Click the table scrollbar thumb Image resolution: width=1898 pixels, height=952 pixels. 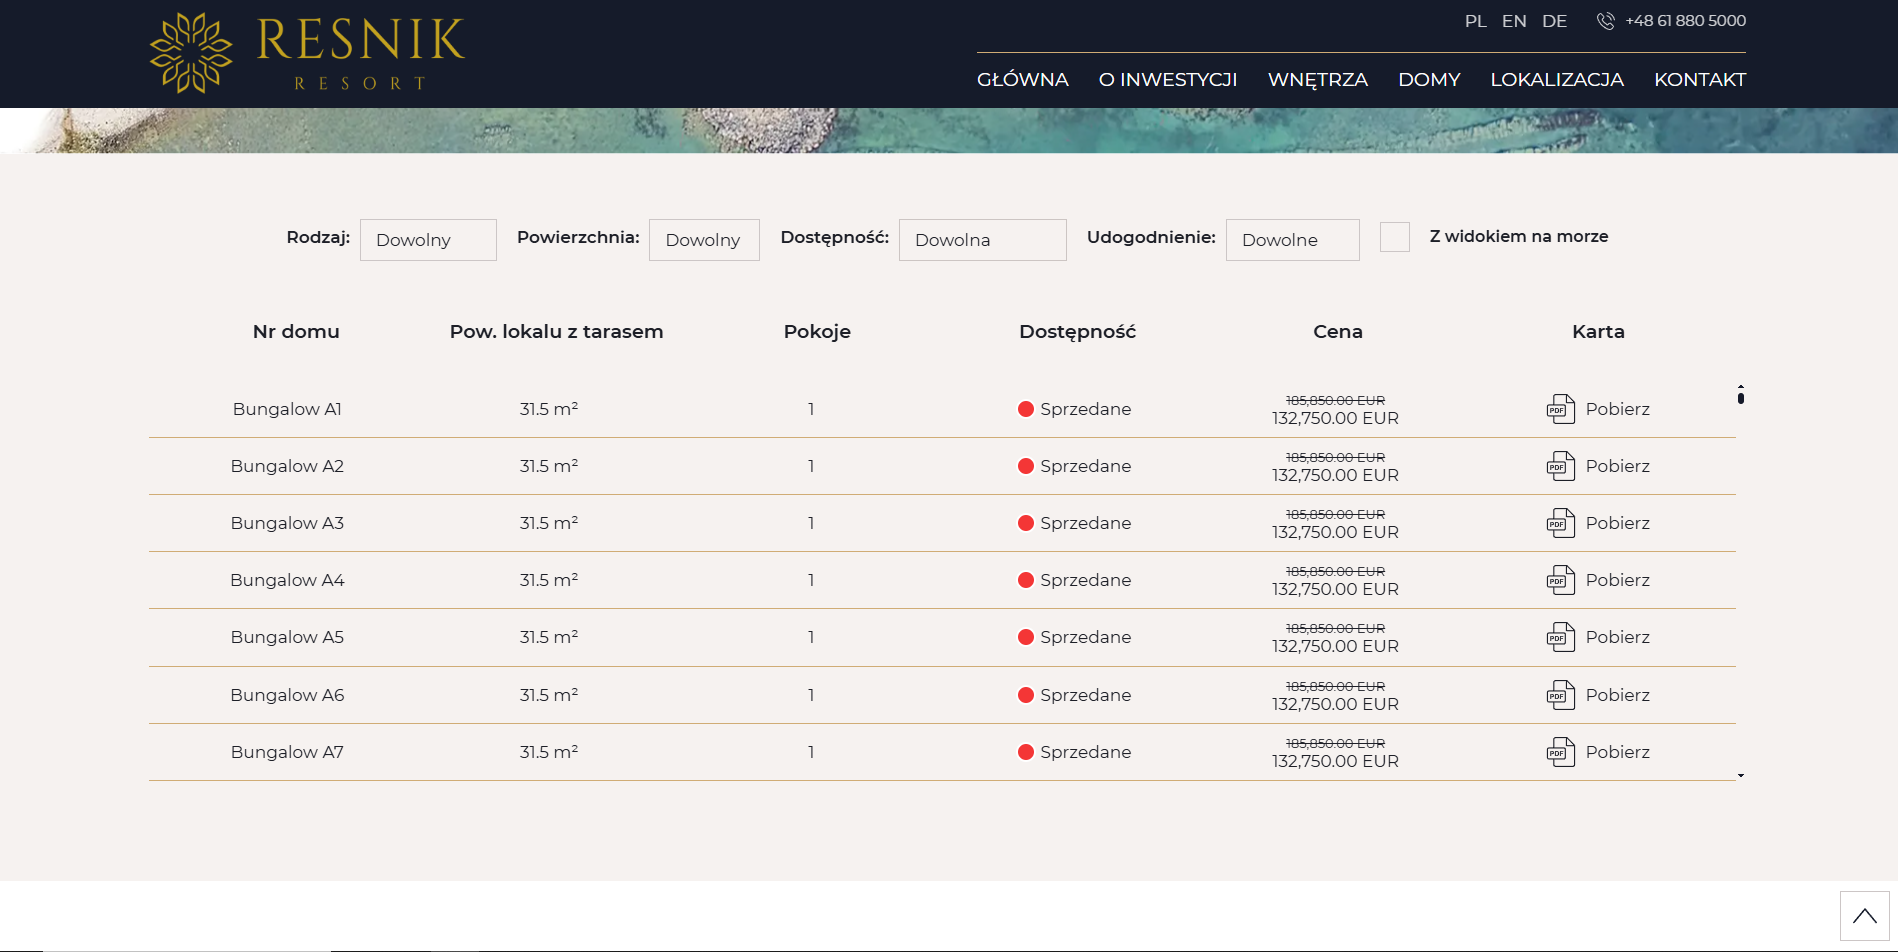(x=1741, y=398)
